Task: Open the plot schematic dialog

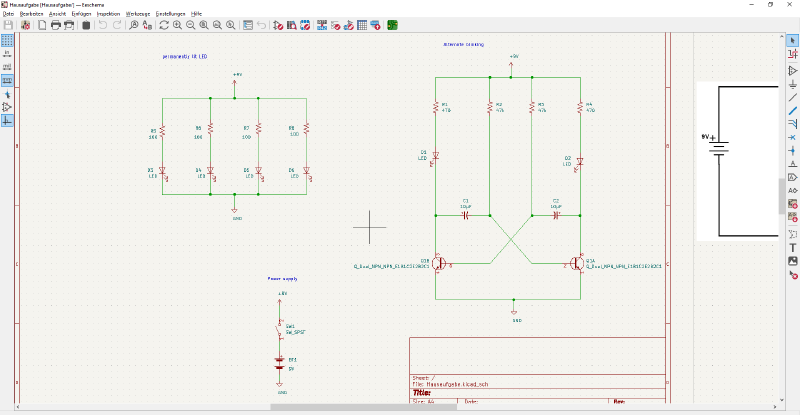Action: pos(69,25)
